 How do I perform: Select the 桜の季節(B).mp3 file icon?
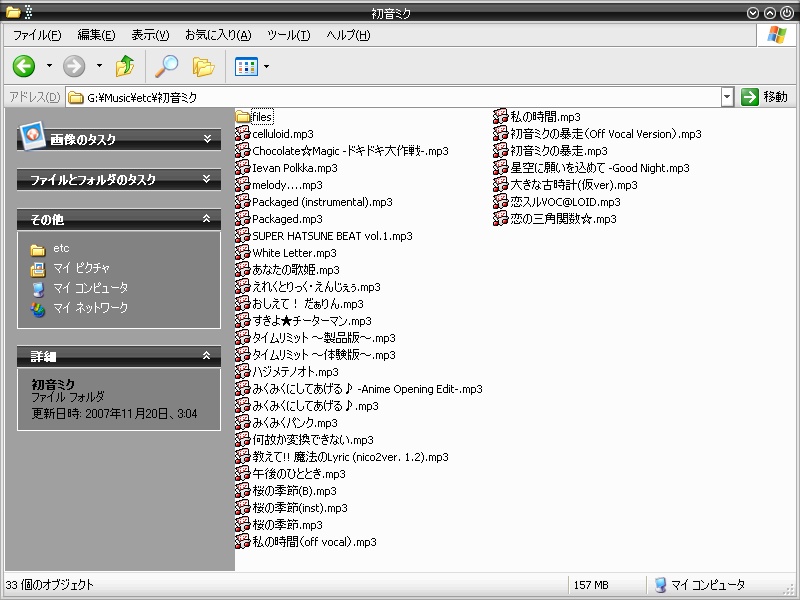243,490
